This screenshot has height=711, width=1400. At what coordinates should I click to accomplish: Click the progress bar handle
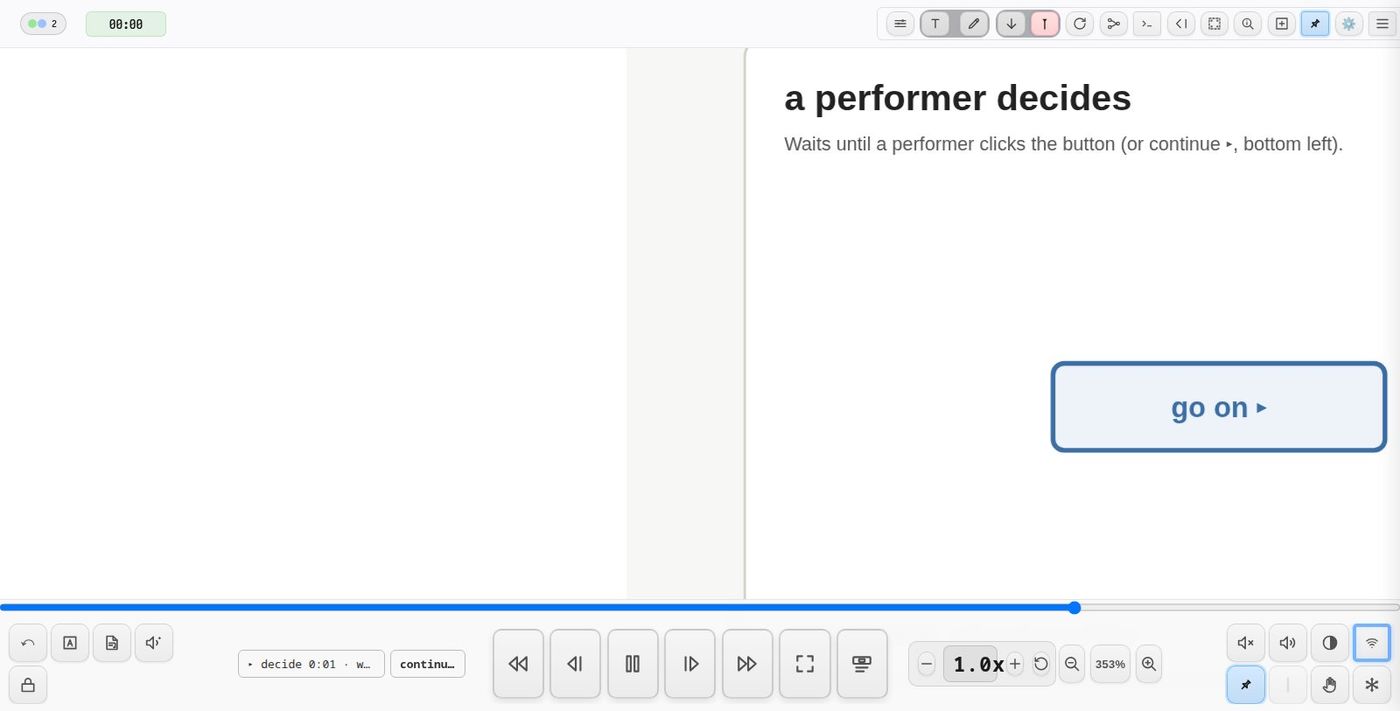tap(1074, 607)
